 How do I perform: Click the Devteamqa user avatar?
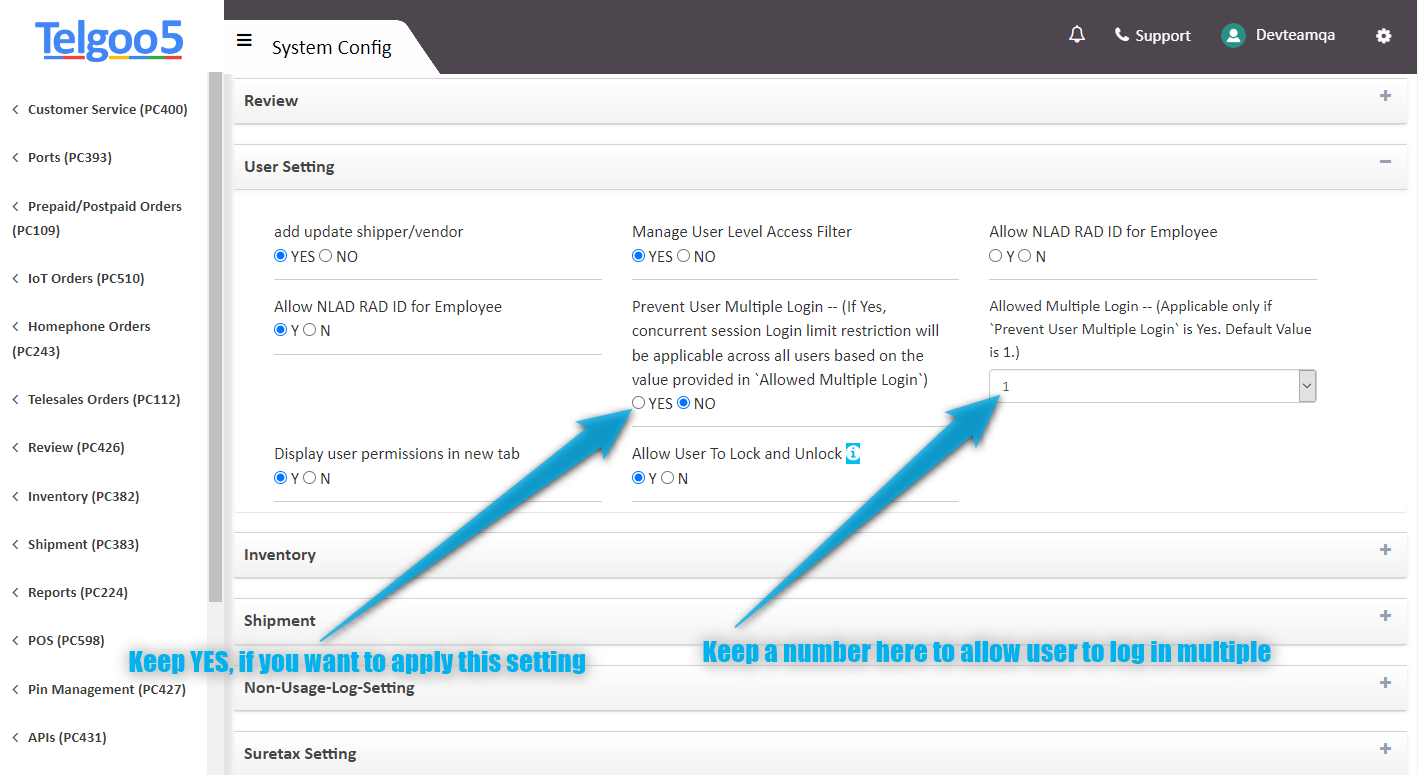coord(1233,35)
